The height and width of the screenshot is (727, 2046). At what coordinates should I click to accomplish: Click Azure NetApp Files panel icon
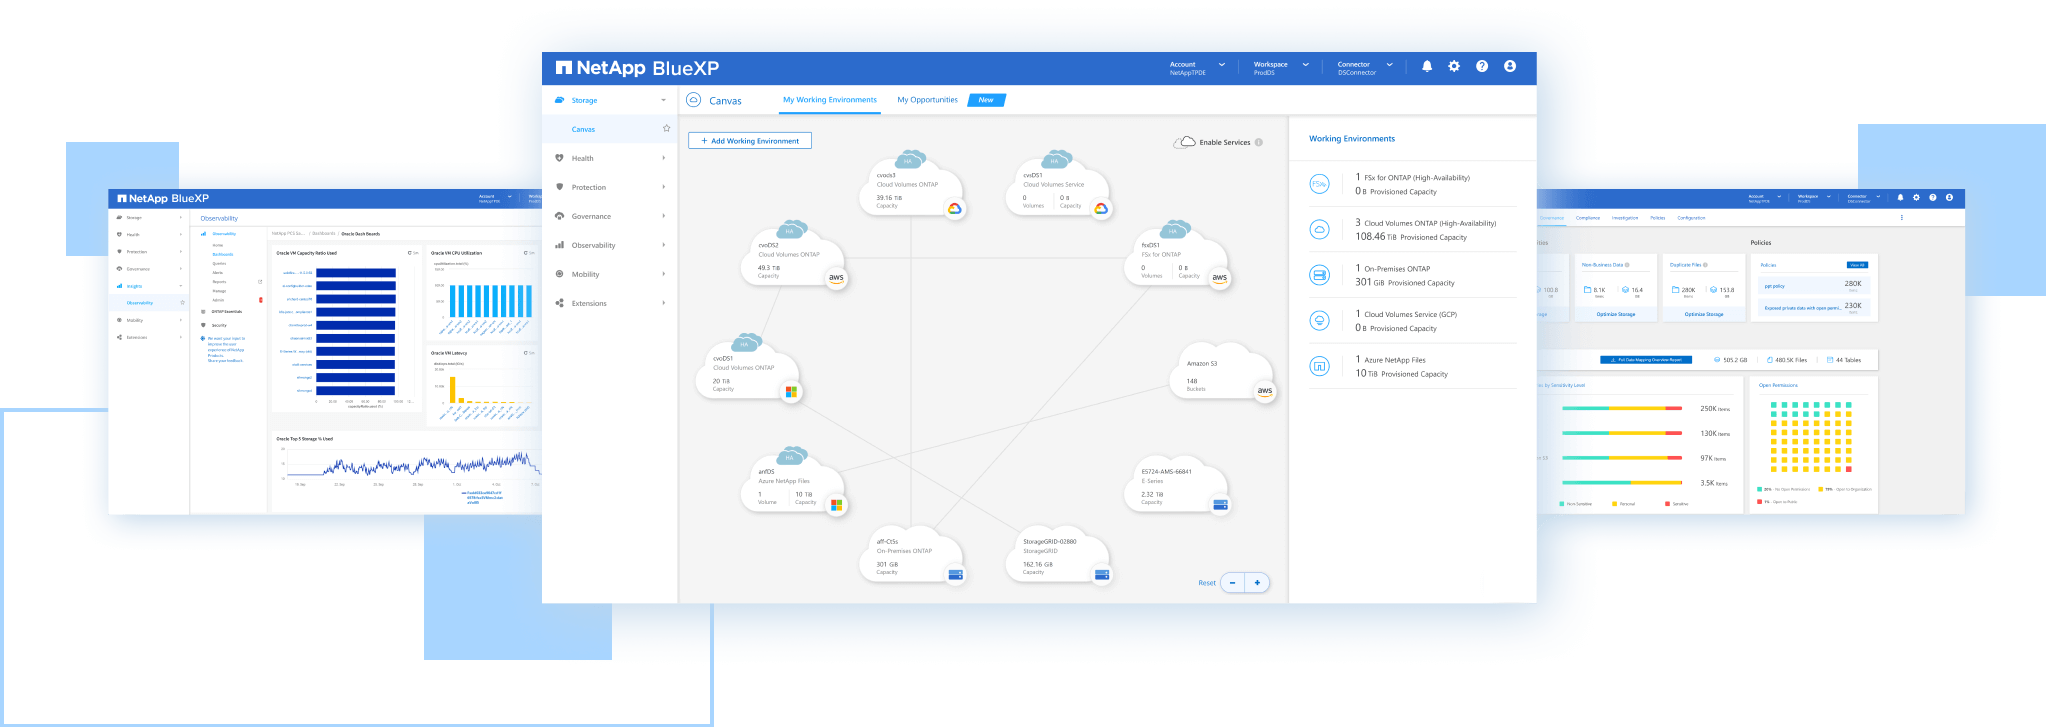(1319, 366)
